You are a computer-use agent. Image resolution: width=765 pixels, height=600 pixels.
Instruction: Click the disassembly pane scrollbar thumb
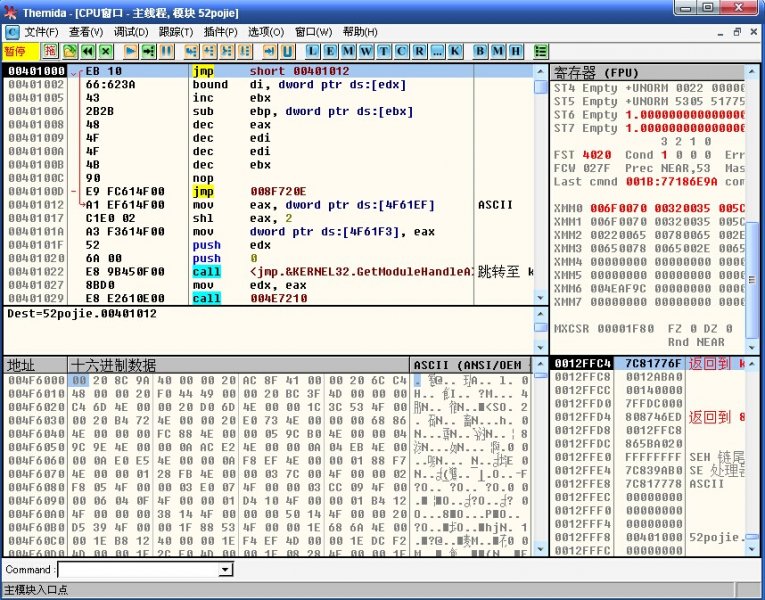pos(541,86)
